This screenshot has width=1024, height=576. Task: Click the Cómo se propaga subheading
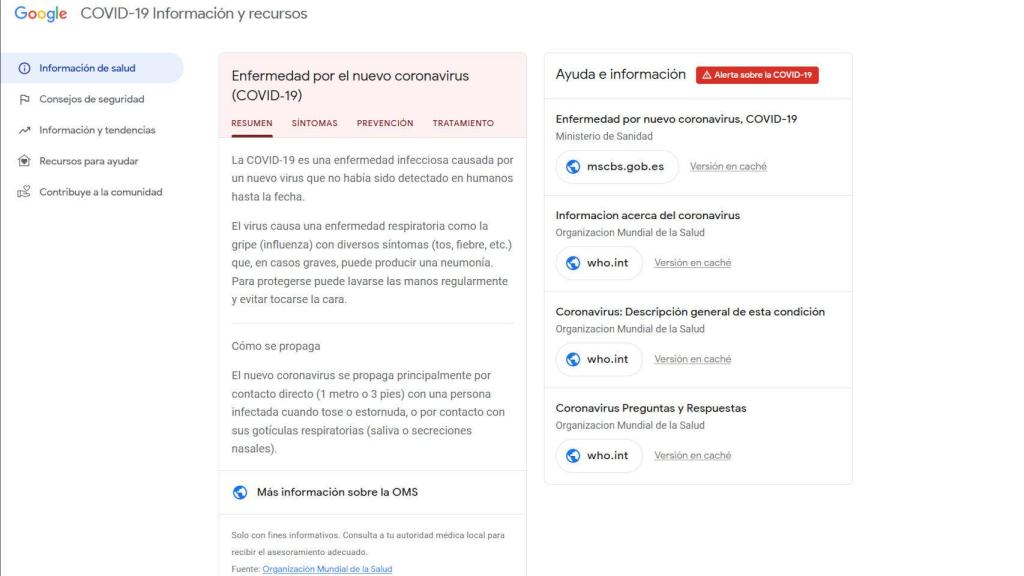[x=276, y=346]
